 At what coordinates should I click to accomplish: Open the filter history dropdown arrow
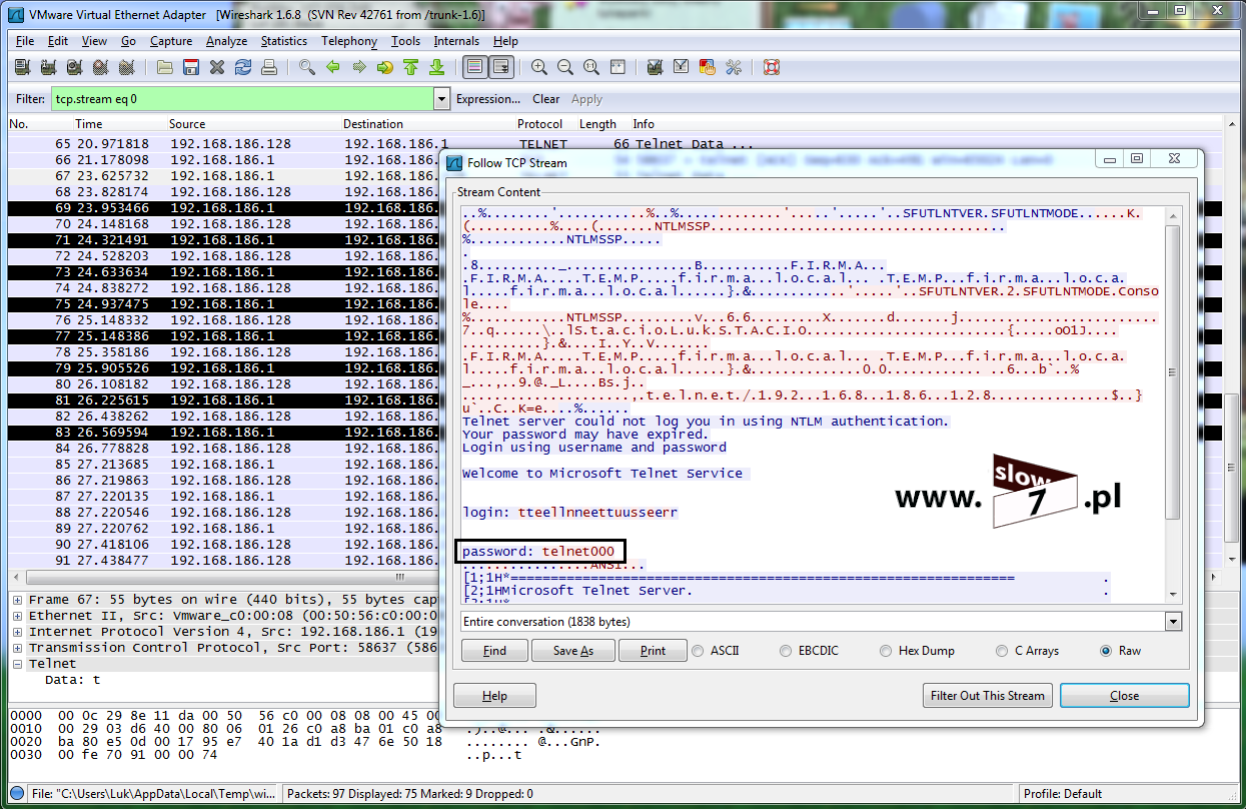coord(442,99)
